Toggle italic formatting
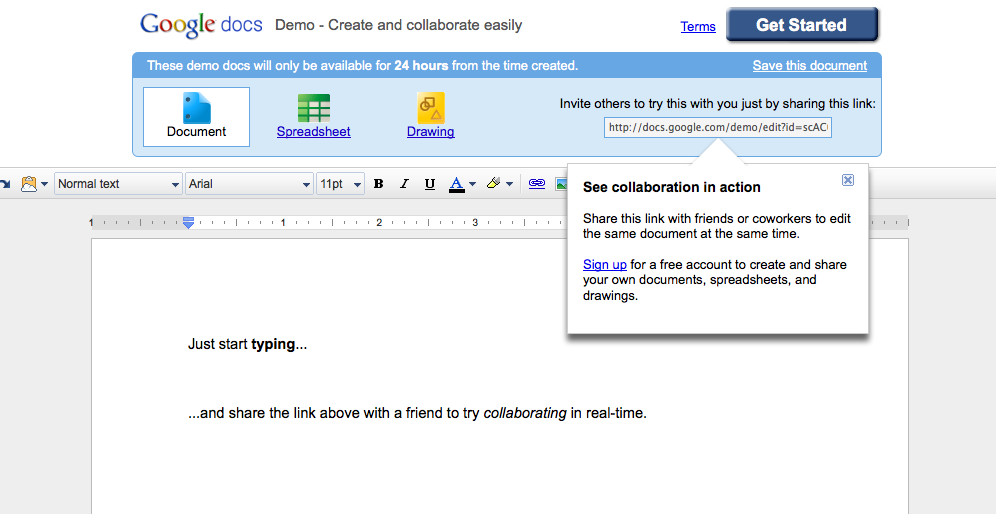This screenshot has height=514, width=996. tap(404, 184)
